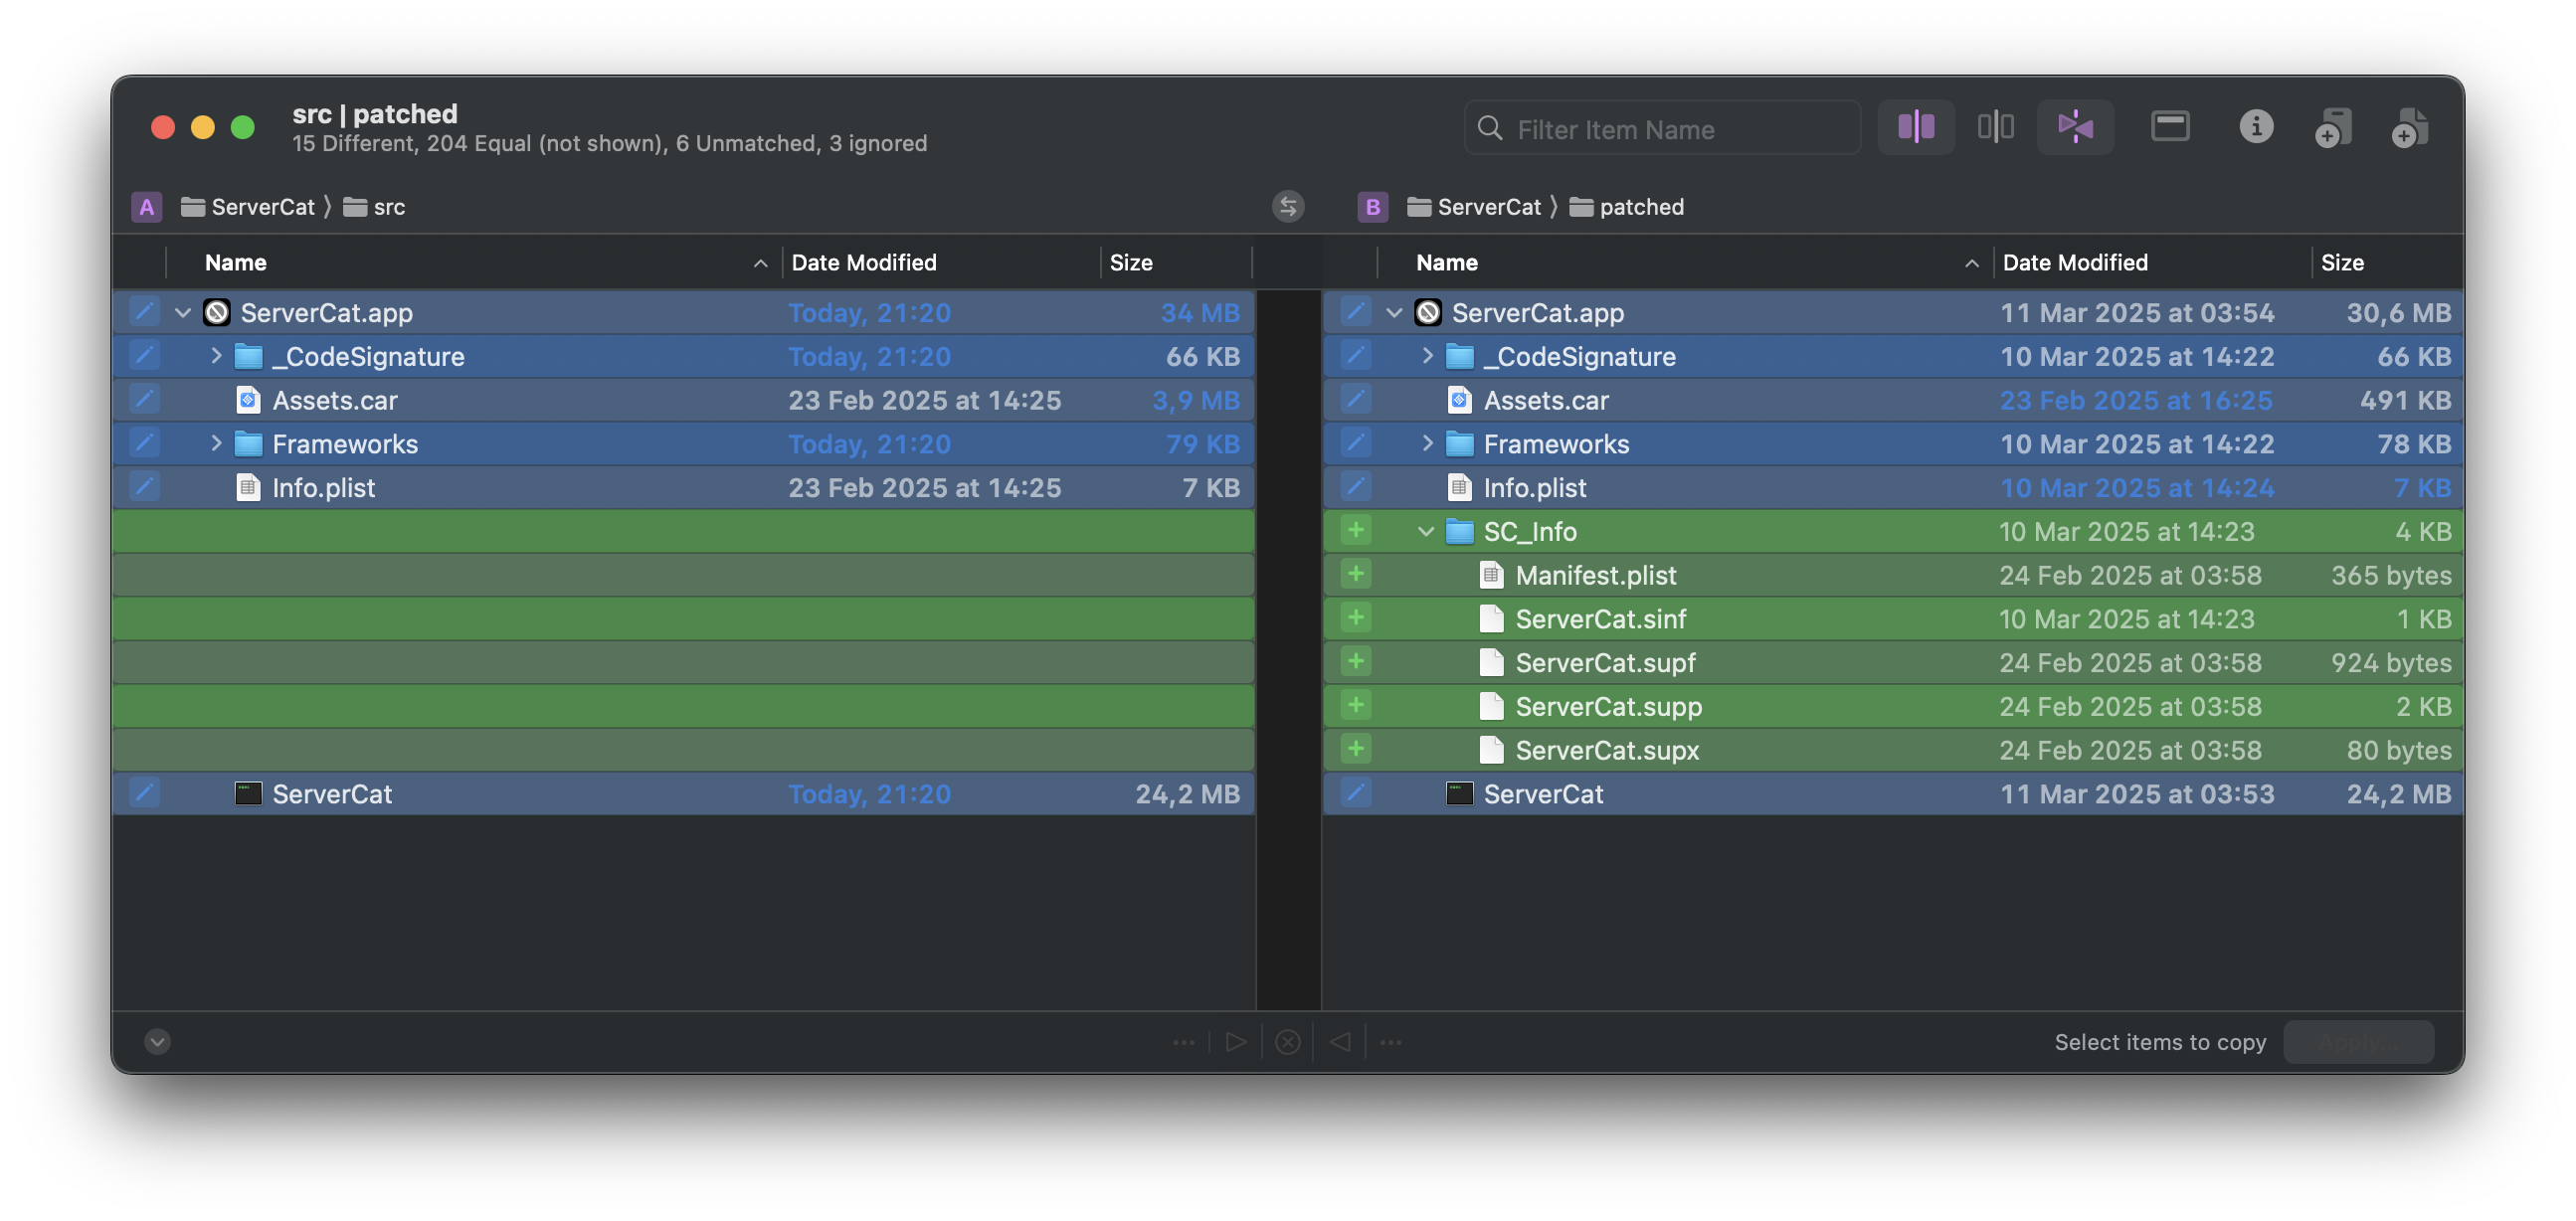The image size is (2576, 1221).
Task: Click changed marker for left ServerCat binary row
Action: tap(145, 793)
